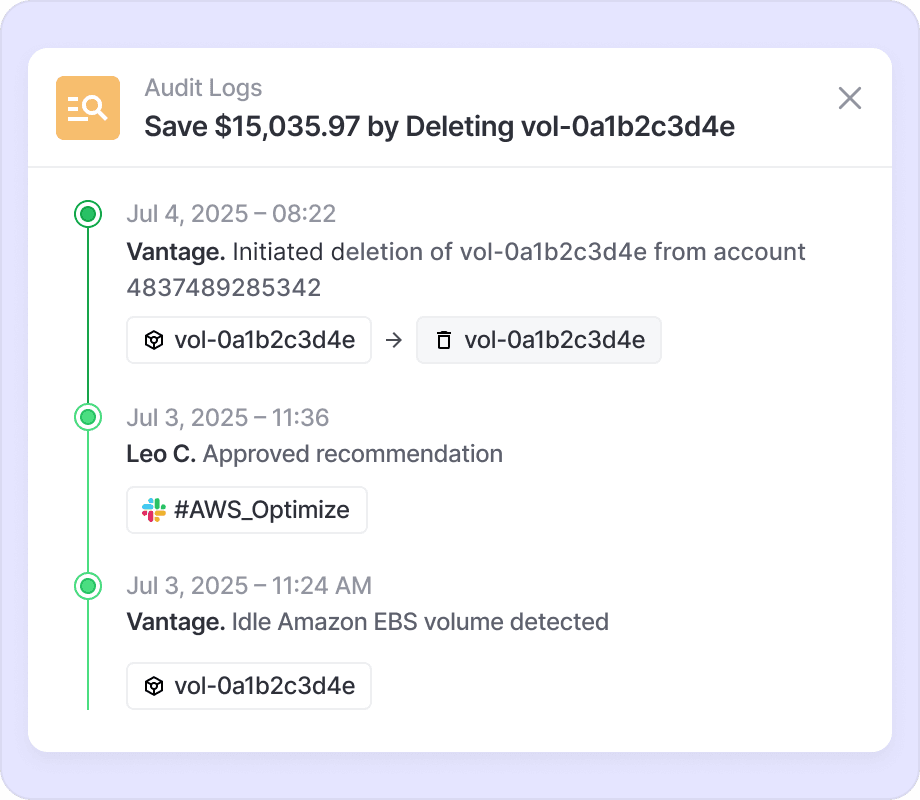Click the trash icon in the deleted volume chip

[444, 340]
